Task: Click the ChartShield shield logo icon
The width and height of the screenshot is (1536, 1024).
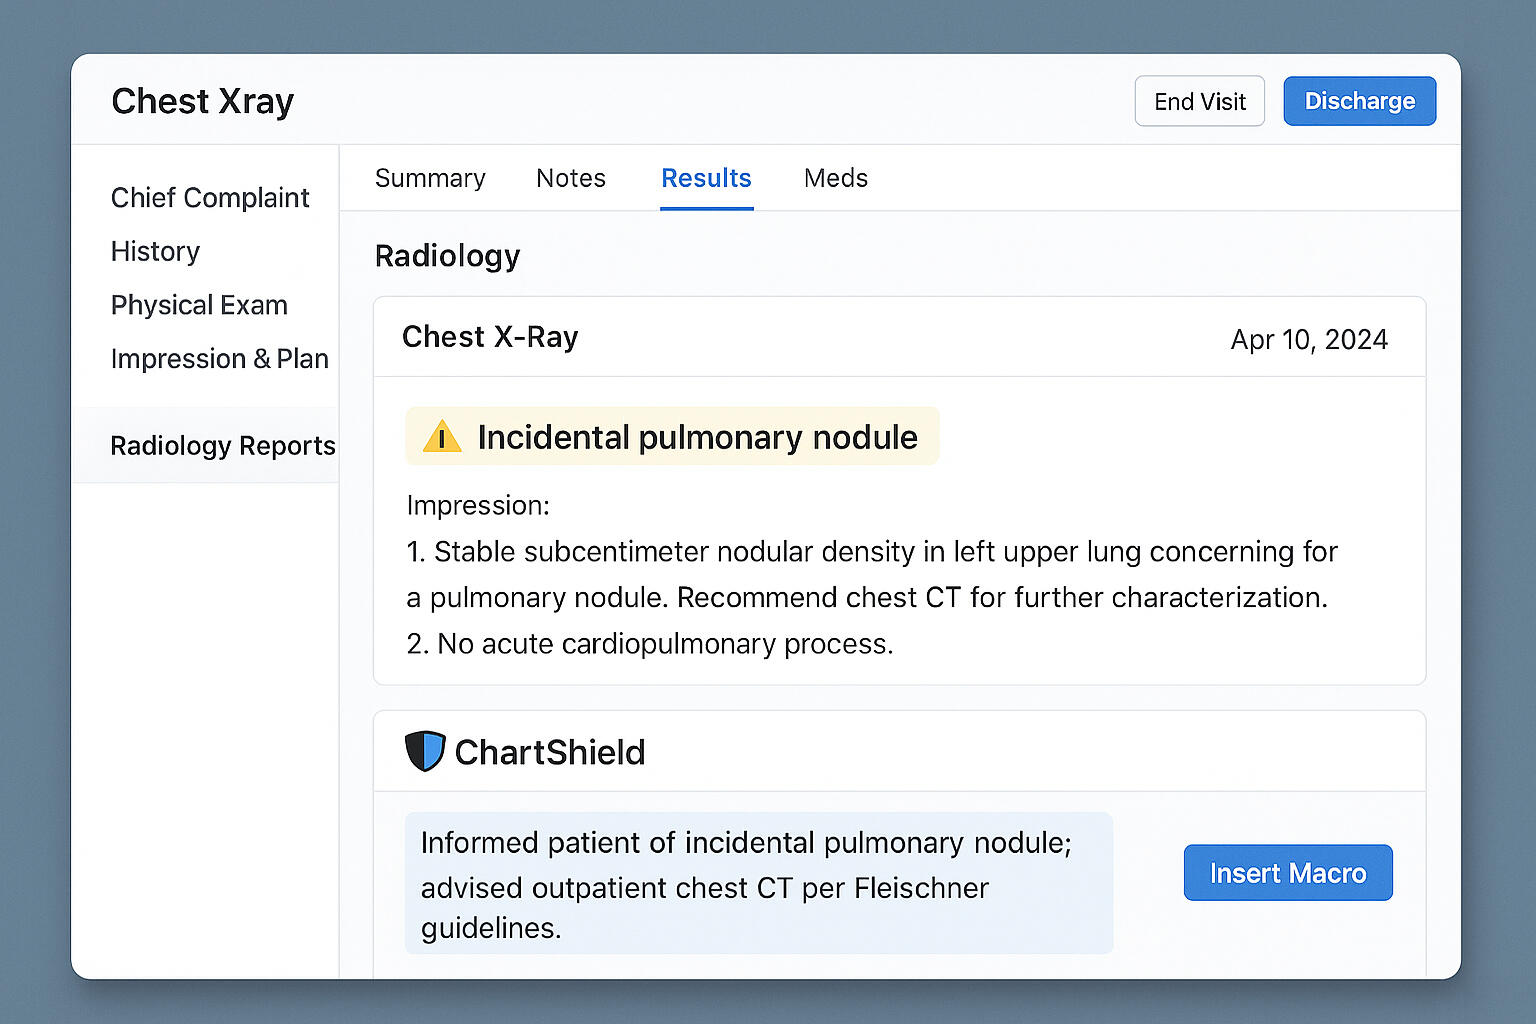Action: click(425, 751)
